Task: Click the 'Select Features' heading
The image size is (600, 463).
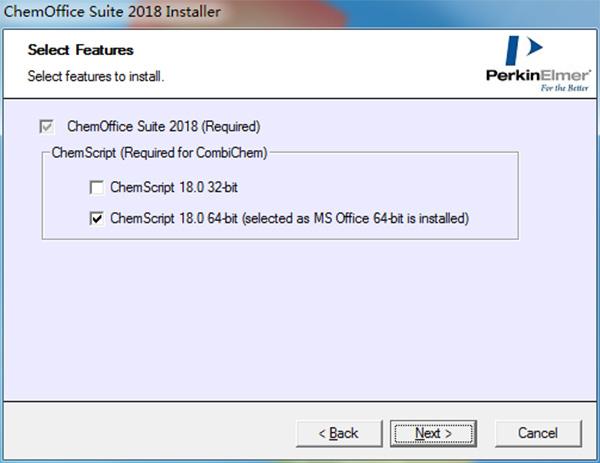Action: tap(80, 50)
